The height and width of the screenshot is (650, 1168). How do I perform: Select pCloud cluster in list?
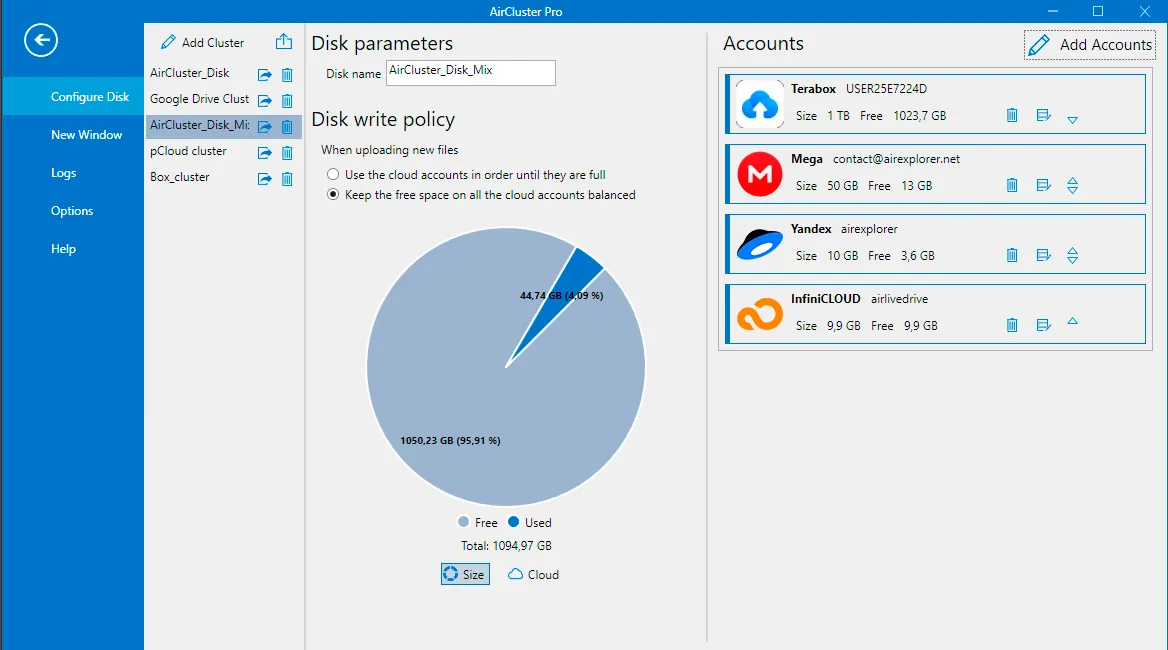coord(188,151)
